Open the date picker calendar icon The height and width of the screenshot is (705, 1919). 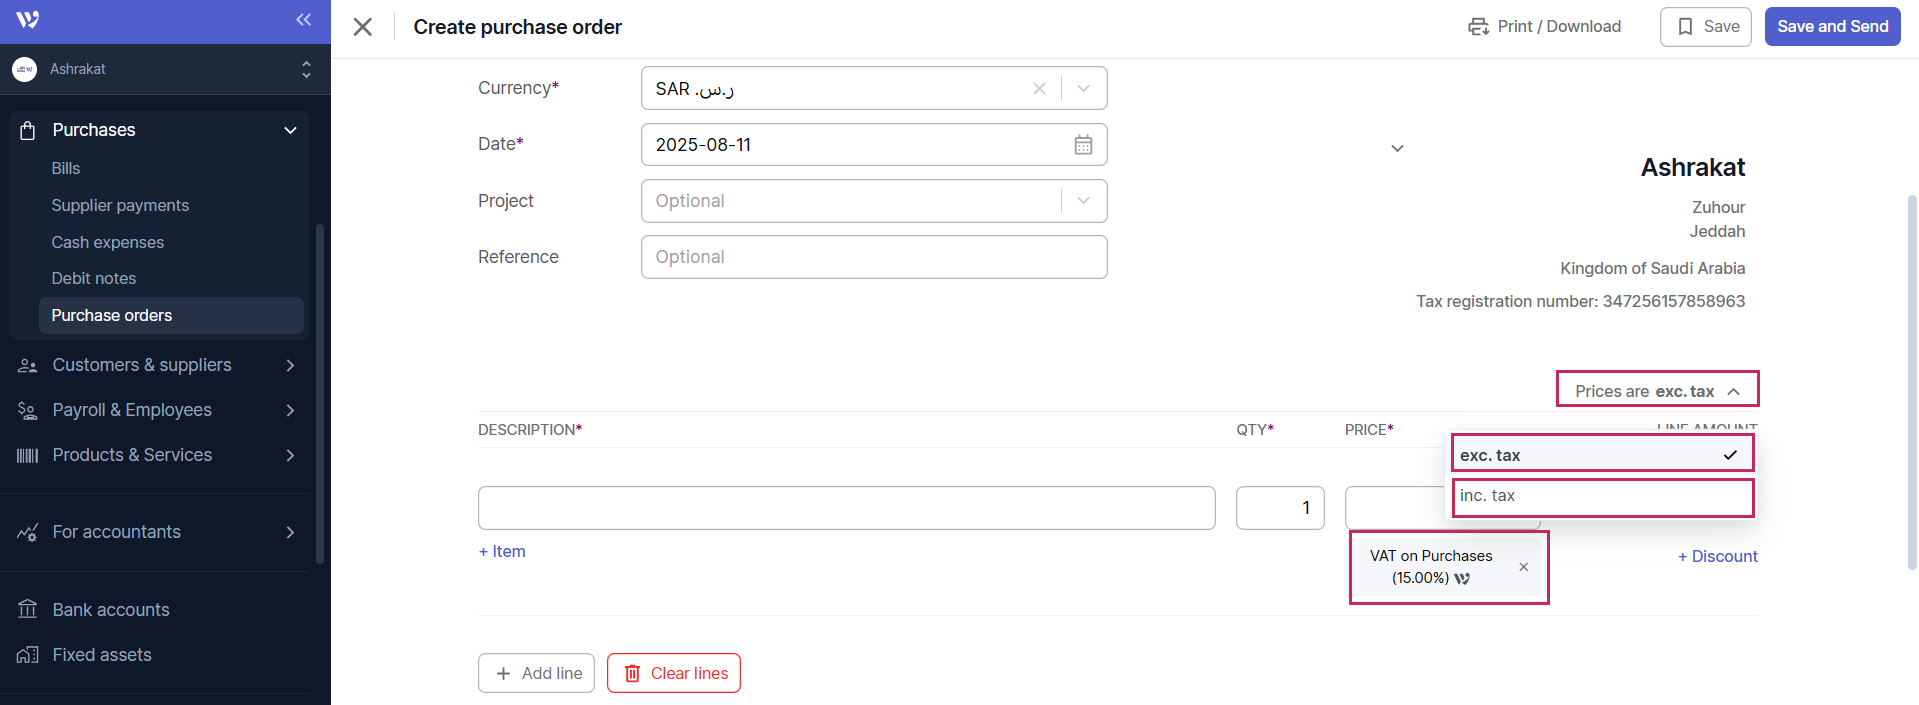(1083, 145)
